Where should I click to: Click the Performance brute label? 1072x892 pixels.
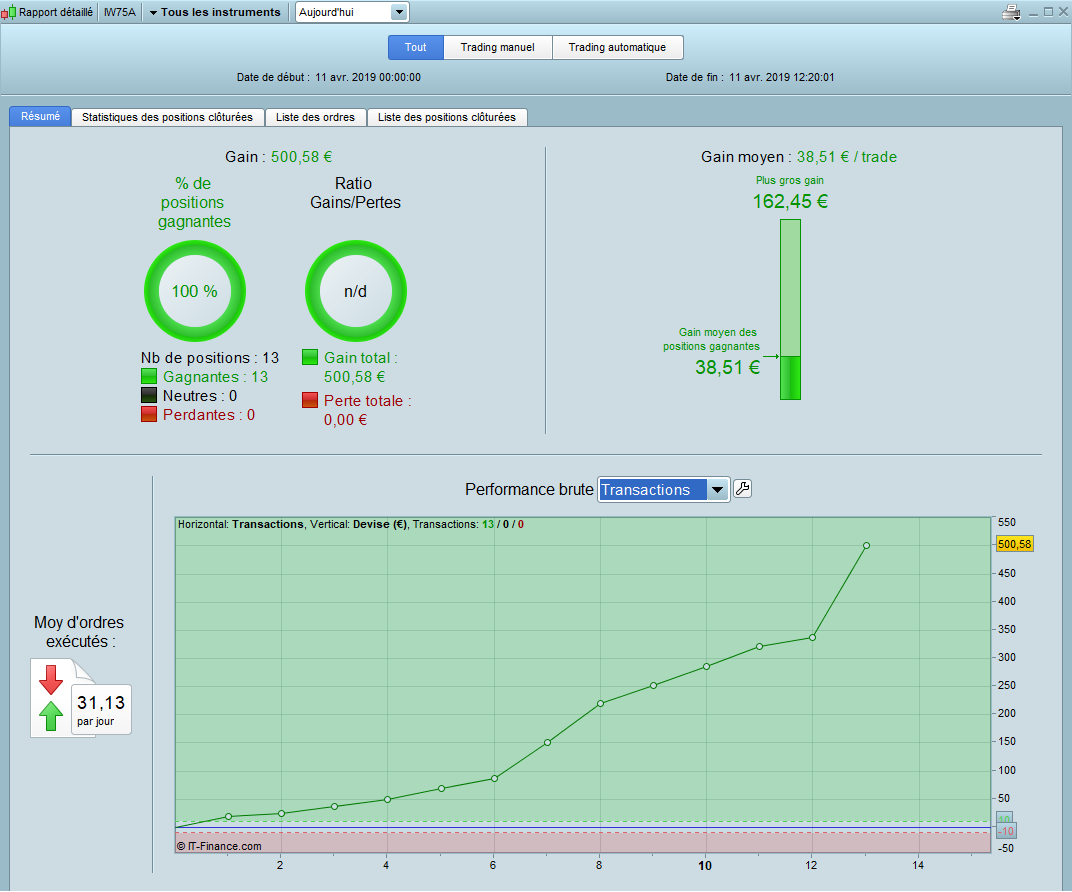529,489
